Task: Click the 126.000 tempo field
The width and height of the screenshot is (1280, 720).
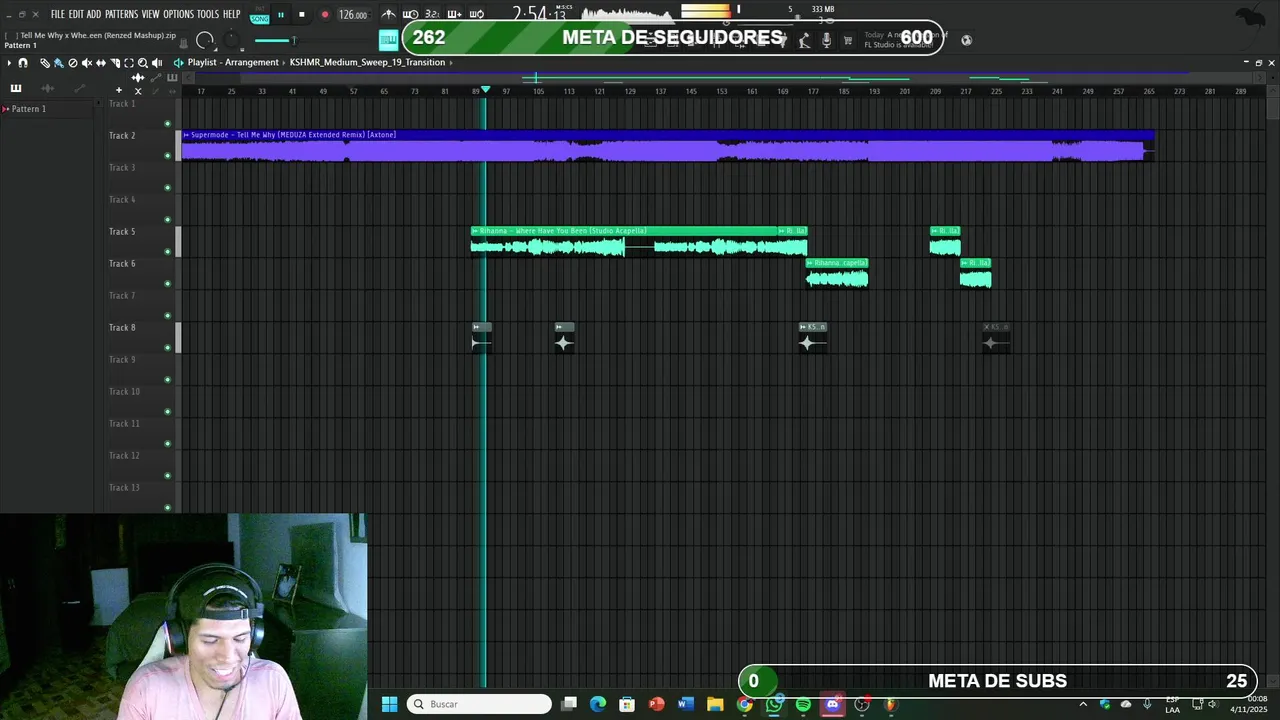Action: pyautogui.click(x=353, y=15)
